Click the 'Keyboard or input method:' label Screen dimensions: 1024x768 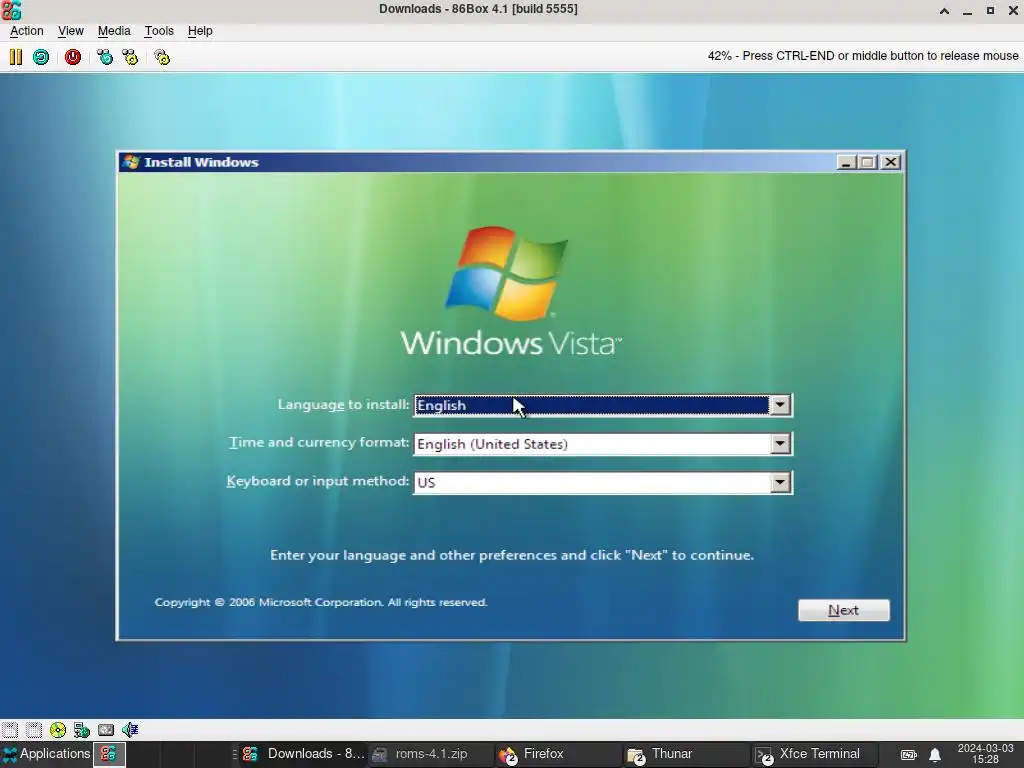tap(318, 481)
